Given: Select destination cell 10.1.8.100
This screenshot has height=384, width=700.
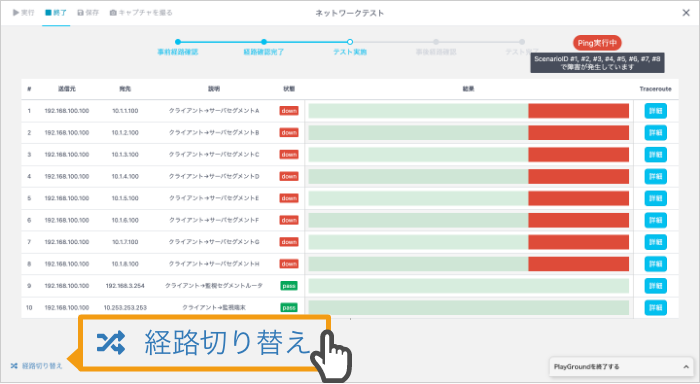Looking at the screenshot, I should tap(125, 264).
